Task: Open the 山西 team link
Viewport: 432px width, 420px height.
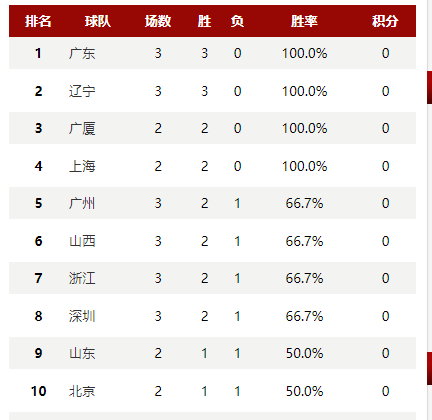Action: (82, 241)
